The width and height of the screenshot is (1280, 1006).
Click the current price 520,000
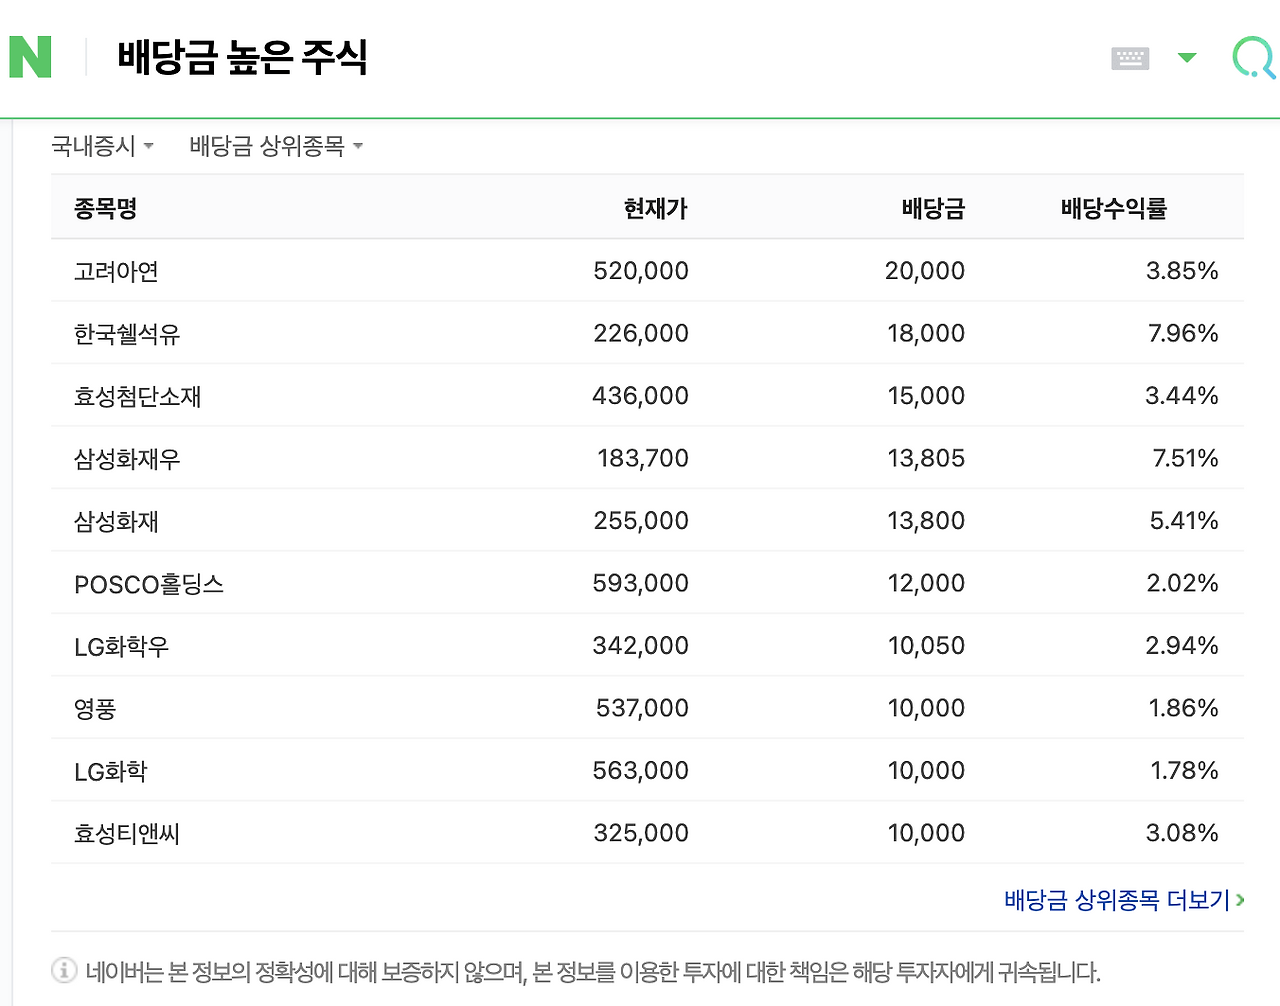(x=641, y=271)
